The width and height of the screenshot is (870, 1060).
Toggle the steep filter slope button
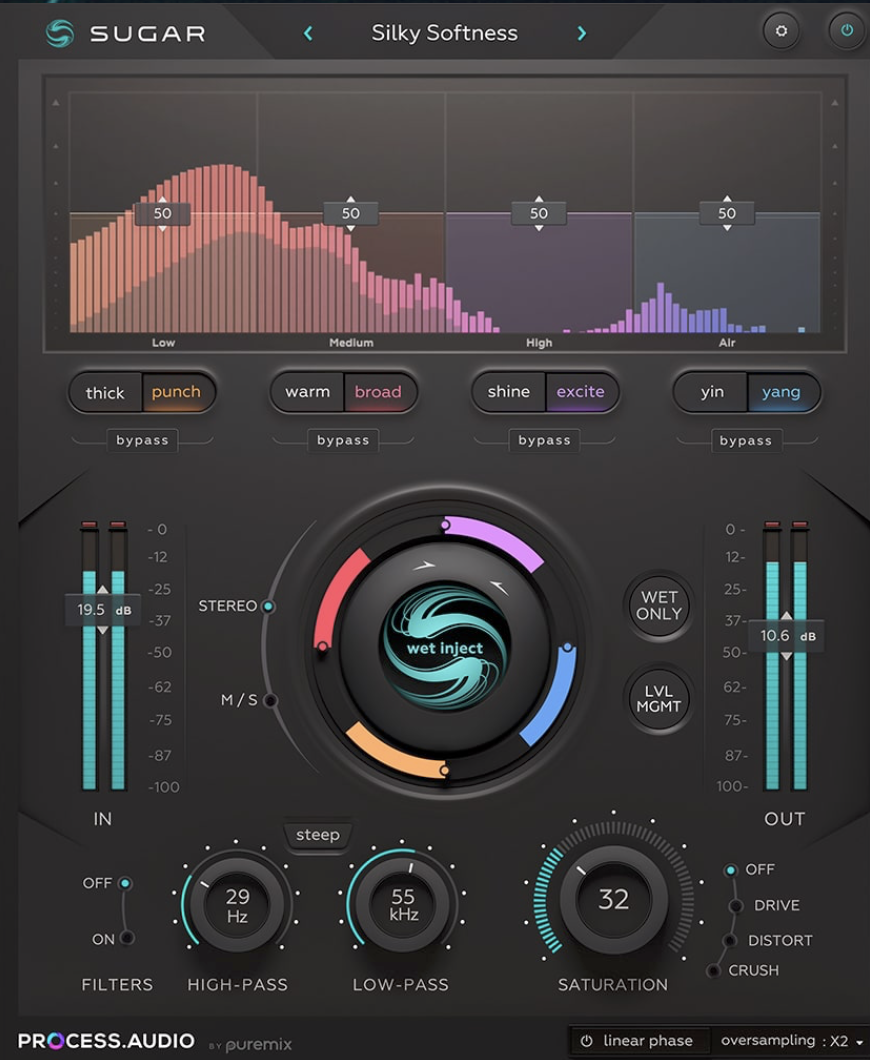pos(318,835)
